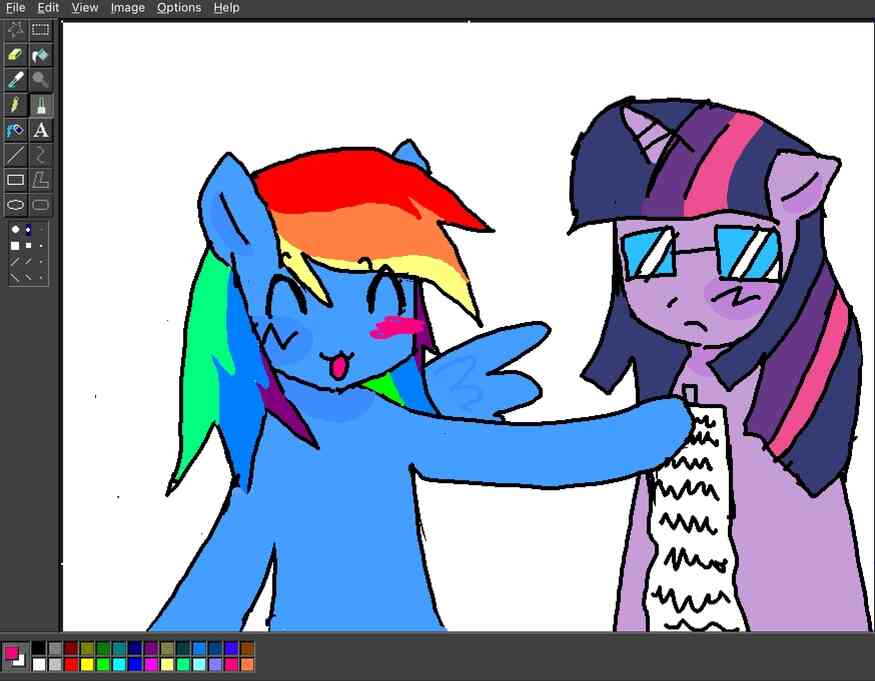Pick the Ellipse tool
The width and height of the screenshot is (875, 681).
pos(16,205)
